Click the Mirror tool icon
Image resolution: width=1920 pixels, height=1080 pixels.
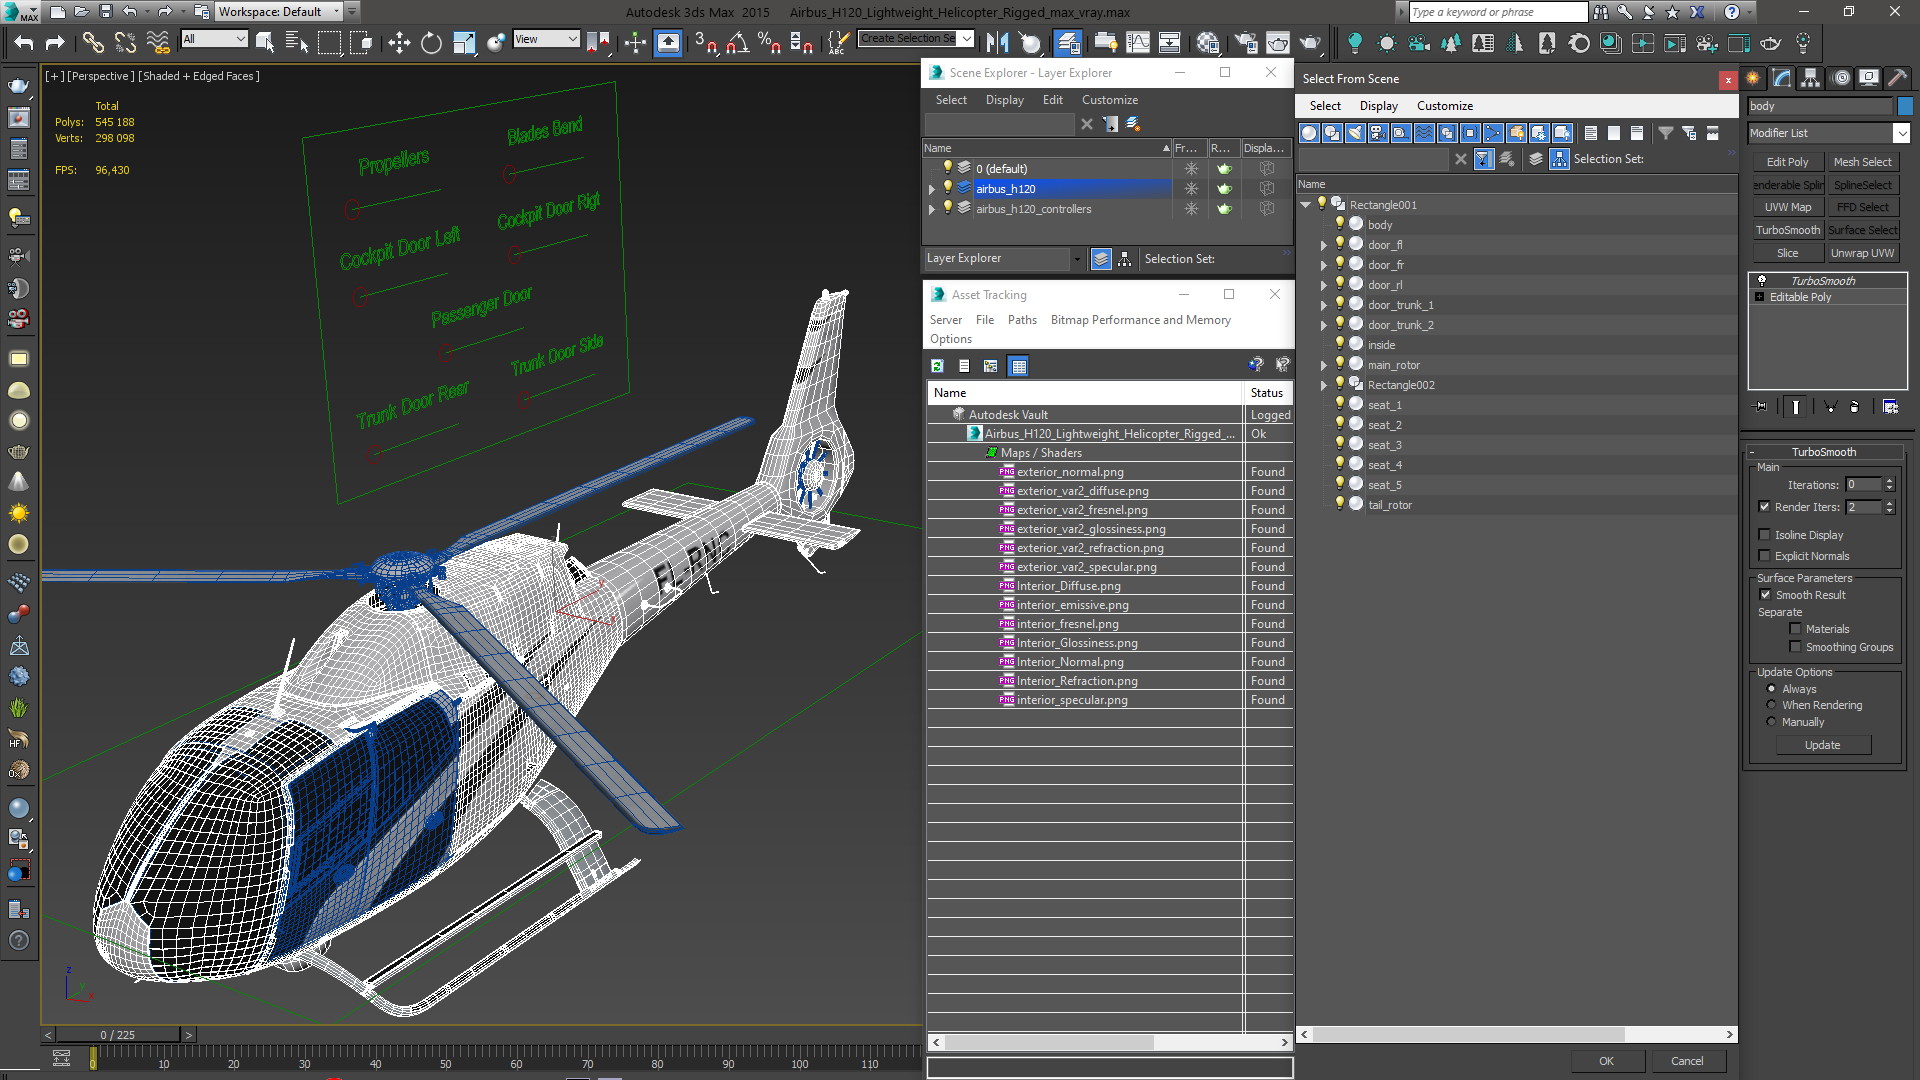click(x=997, y=42)
